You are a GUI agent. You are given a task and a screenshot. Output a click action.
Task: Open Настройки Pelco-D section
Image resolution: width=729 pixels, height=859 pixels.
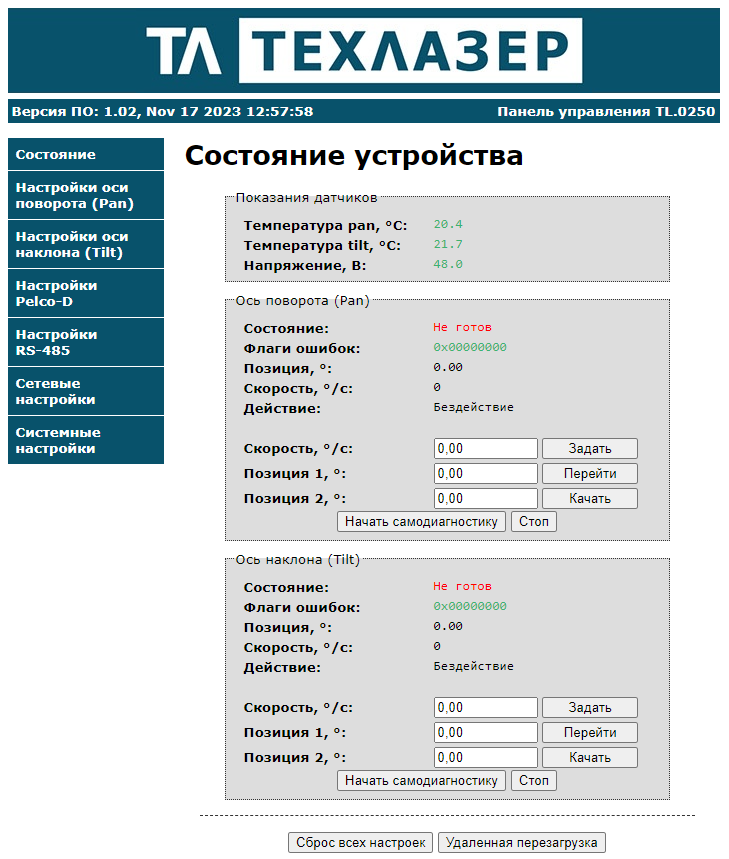point(85,293)
